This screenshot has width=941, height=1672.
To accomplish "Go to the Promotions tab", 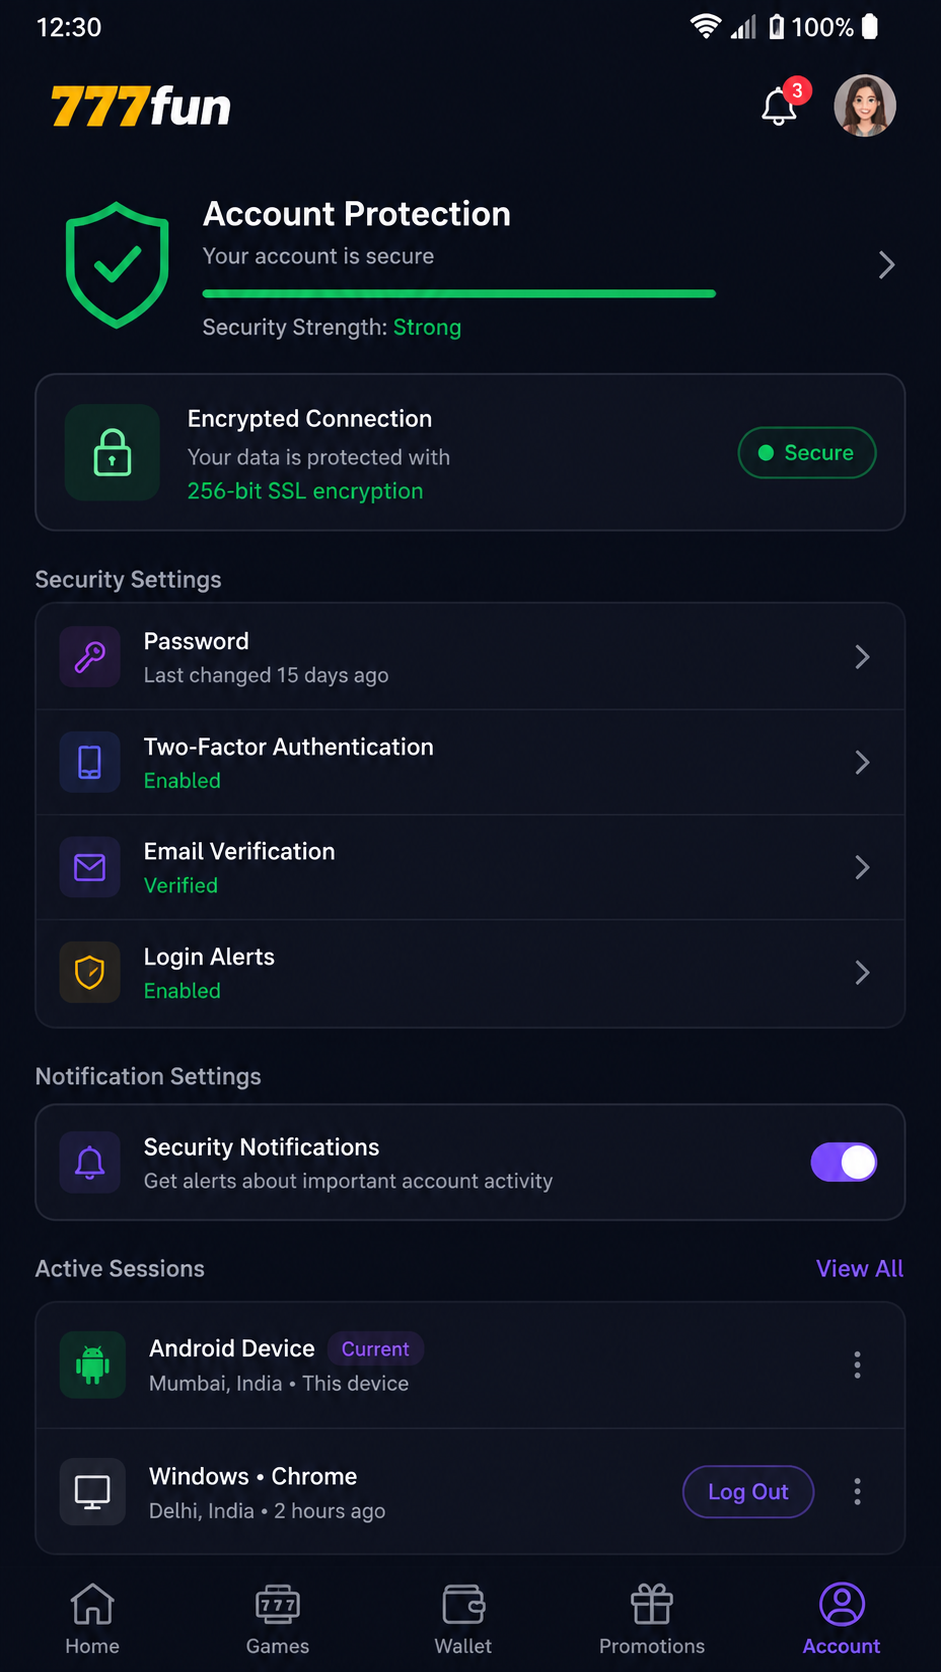I will click(652, 1620).
